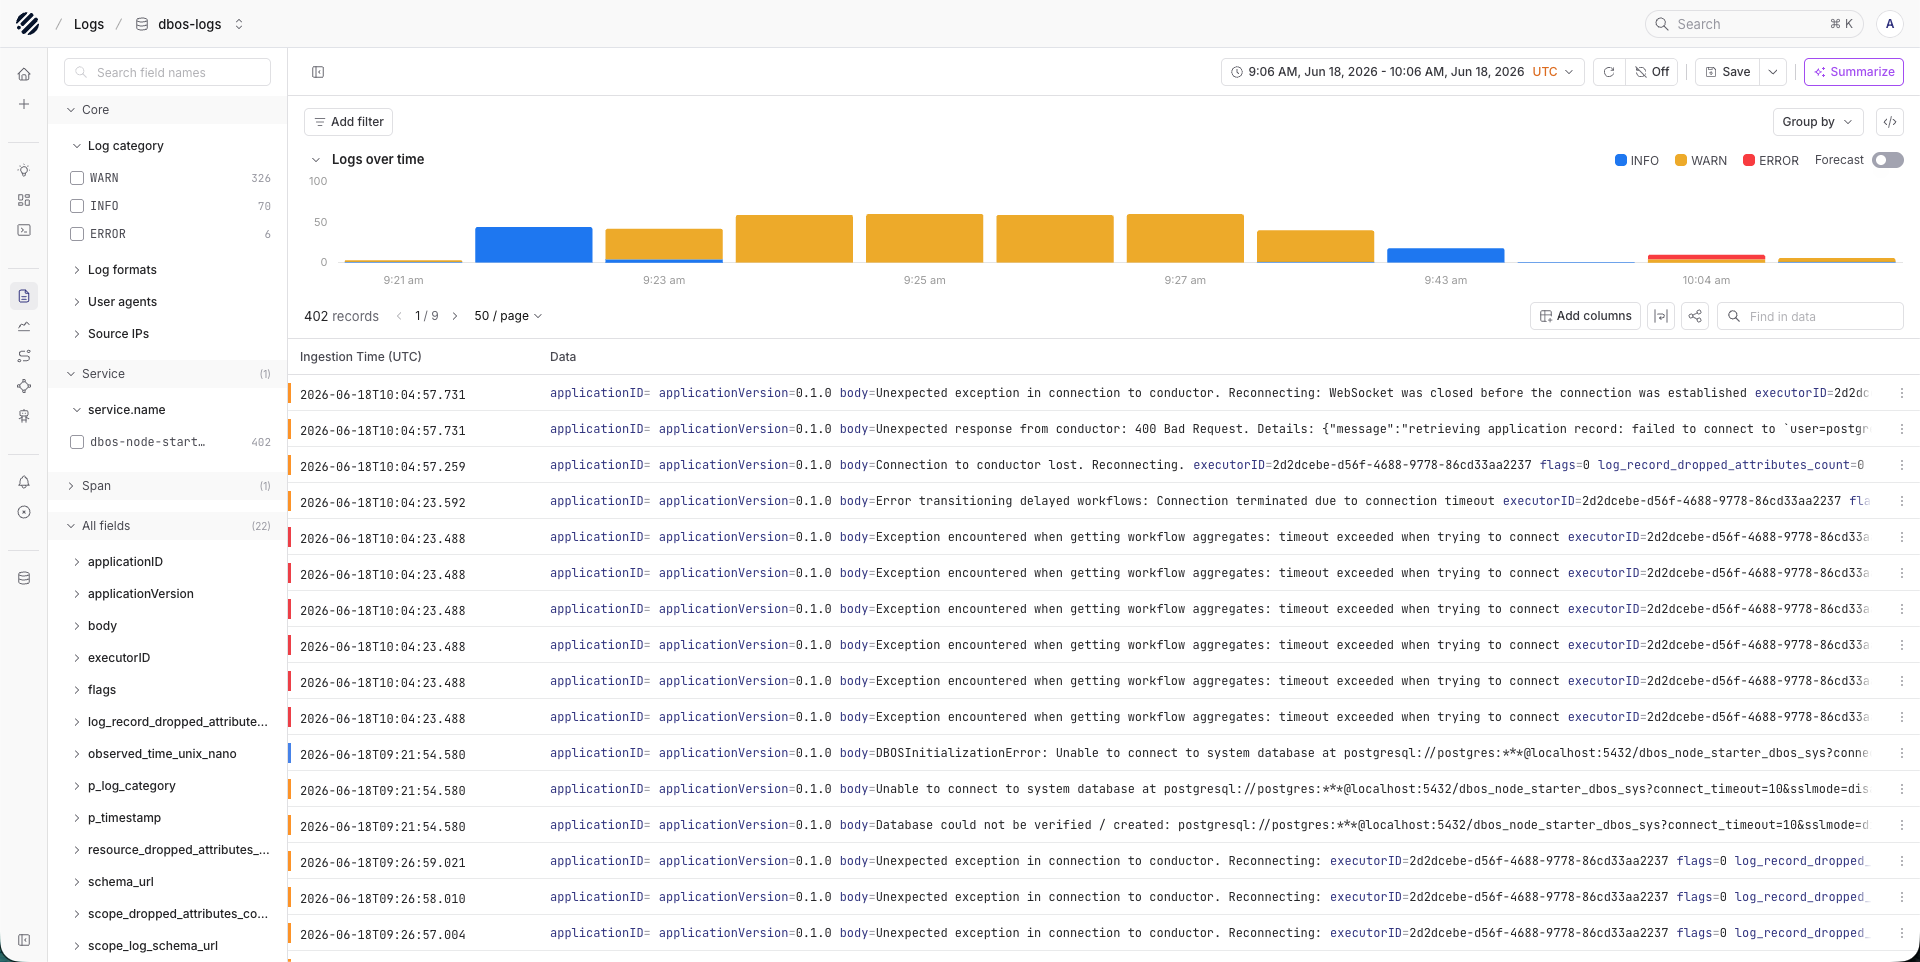1920x962 pixels.
Task: Open the home icon in left sidebar
Action: [x=24, y=74]
